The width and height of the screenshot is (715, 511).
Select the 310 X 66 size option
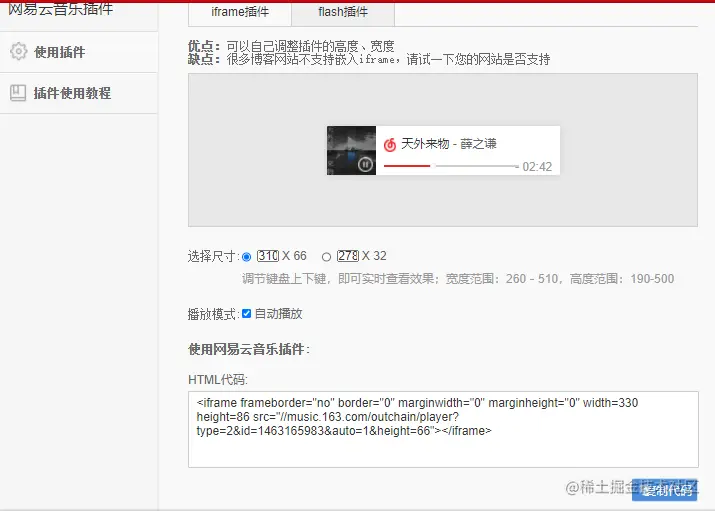(246, 257)
